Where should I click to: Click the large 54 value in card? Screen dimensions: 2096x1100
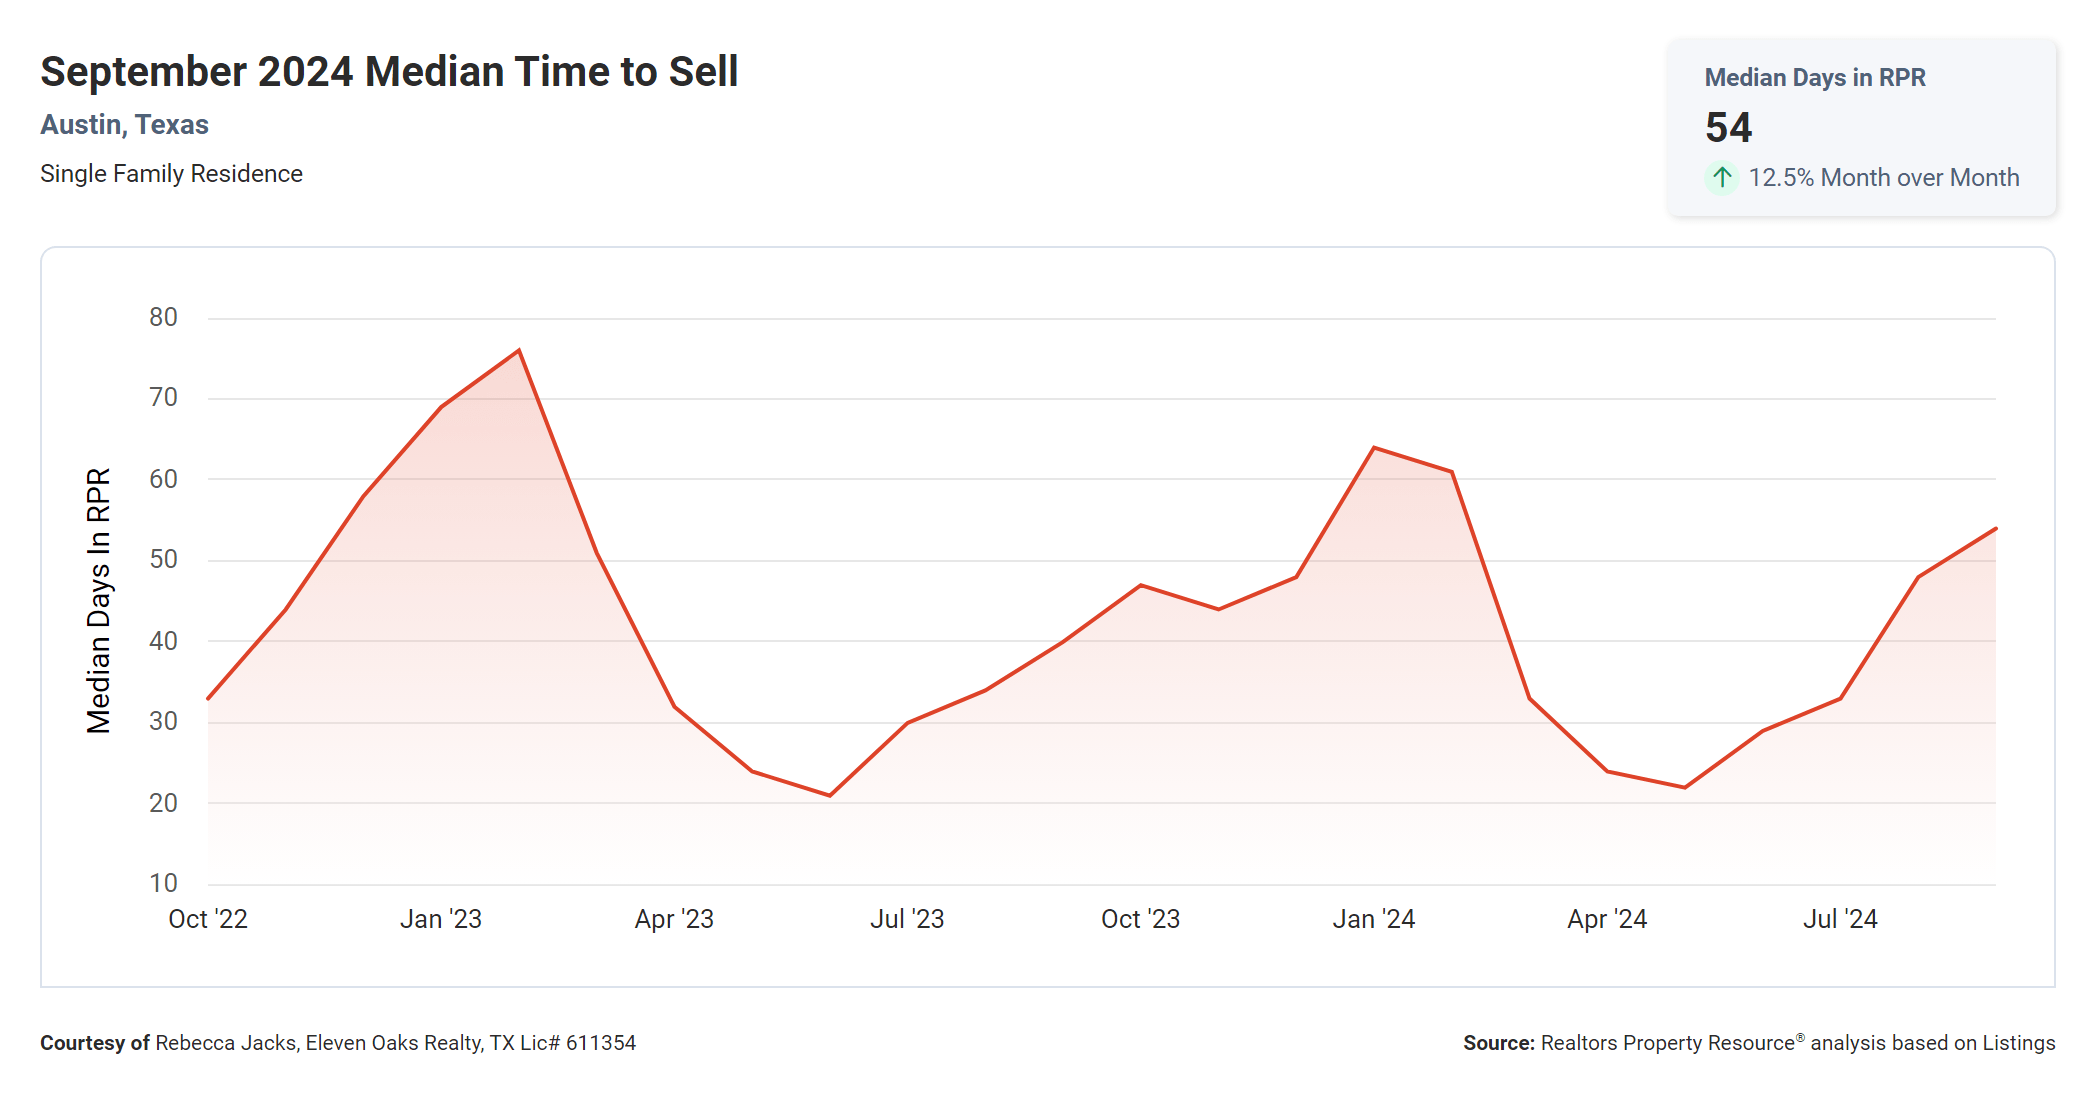click(x=1728, y=128)
